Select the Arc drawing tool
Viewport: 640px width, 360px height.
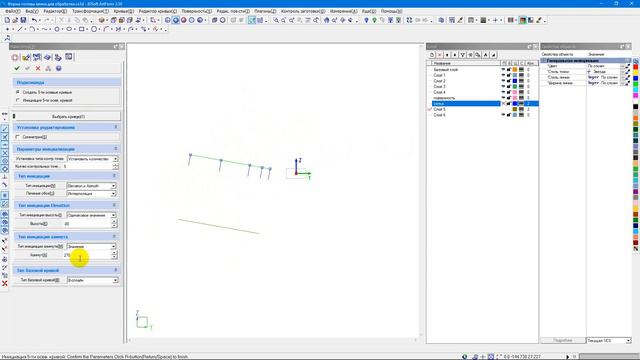point(32,29)
